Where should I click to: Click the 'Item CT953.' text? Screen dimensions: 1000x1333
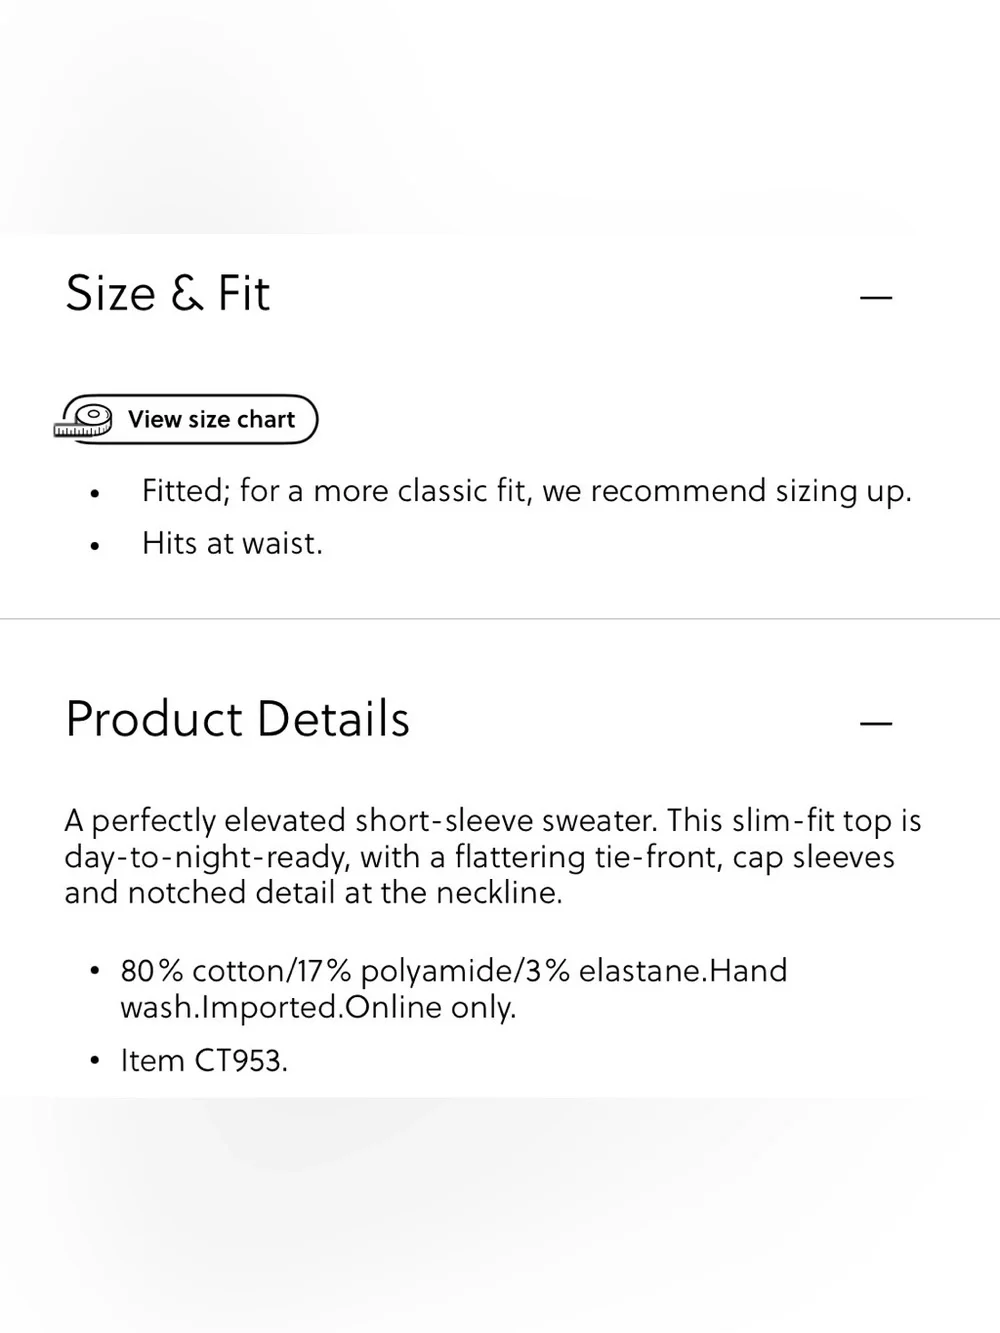pyautogui.click(x=204, y=1060)
